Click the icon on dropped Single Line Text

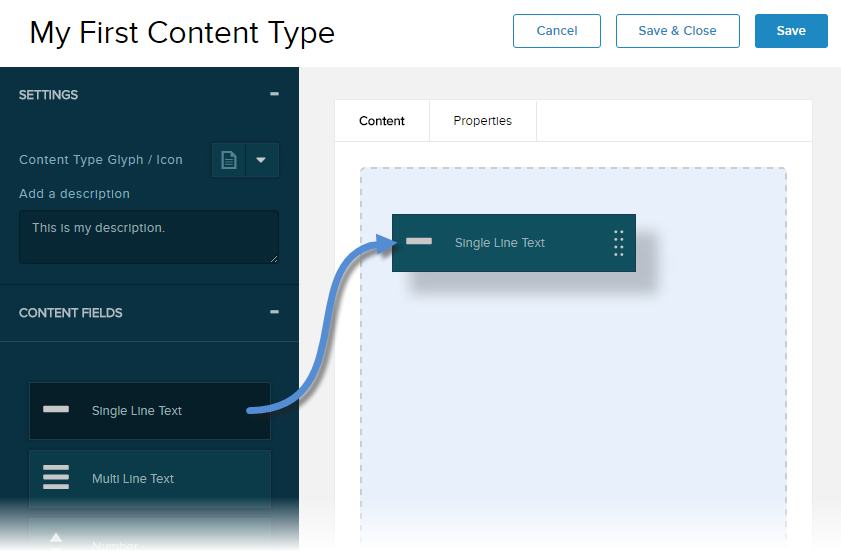[x=419, y=242]
